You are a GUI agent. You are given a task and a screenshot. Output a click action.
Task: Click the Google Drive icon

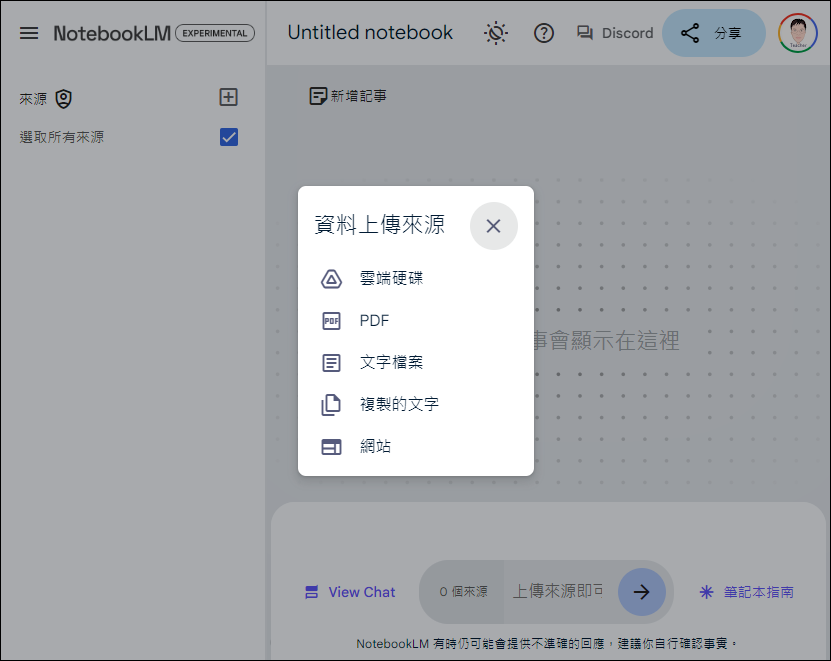tap(331, 279)
